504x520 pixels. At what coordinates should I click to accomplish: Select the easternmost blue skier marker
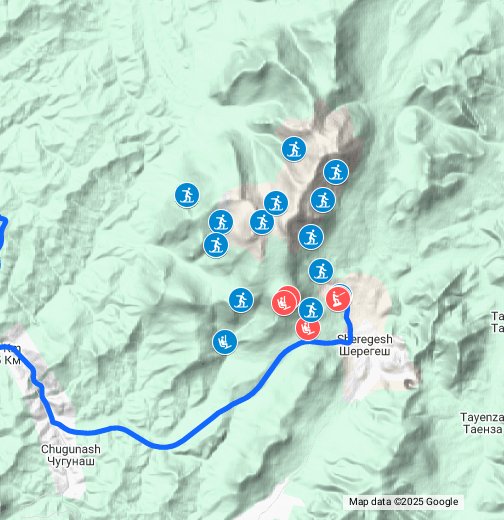[x=336, y=172]
